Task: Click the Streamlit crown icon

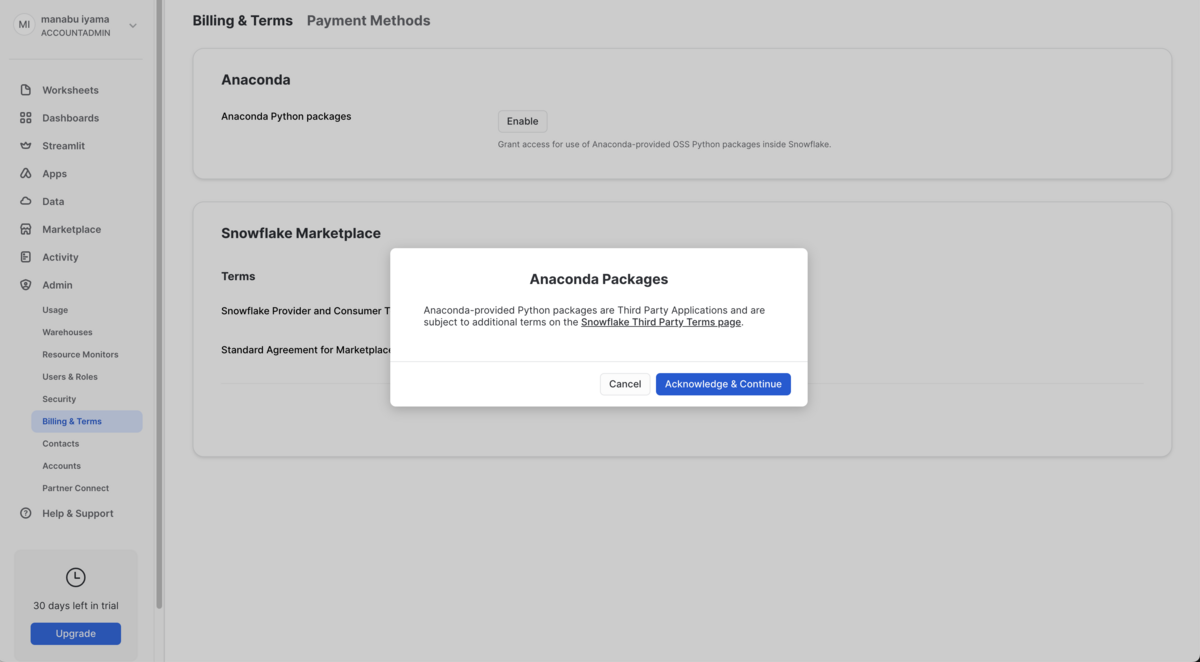Action: [26, 146]
